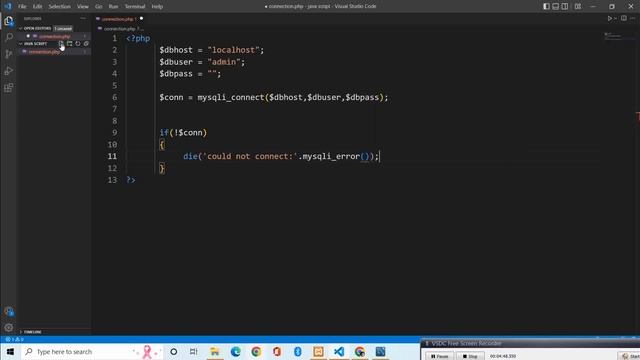640x360 pixels.
Task: Switch to Visual Studio Code taskbar icon
Action: (x=339, y=351)
